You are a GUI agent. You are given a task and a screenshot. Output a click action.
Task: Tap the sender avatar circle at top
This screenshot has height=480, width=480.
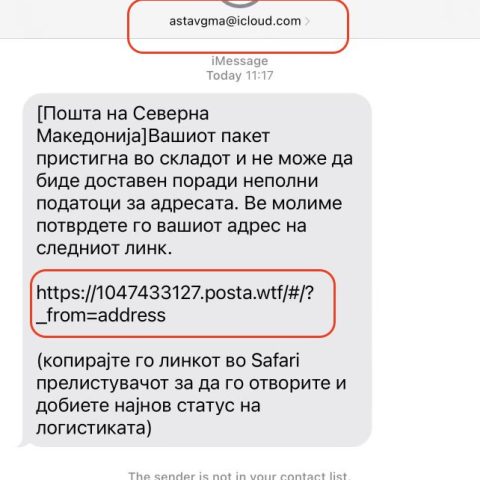coord(240,3)
